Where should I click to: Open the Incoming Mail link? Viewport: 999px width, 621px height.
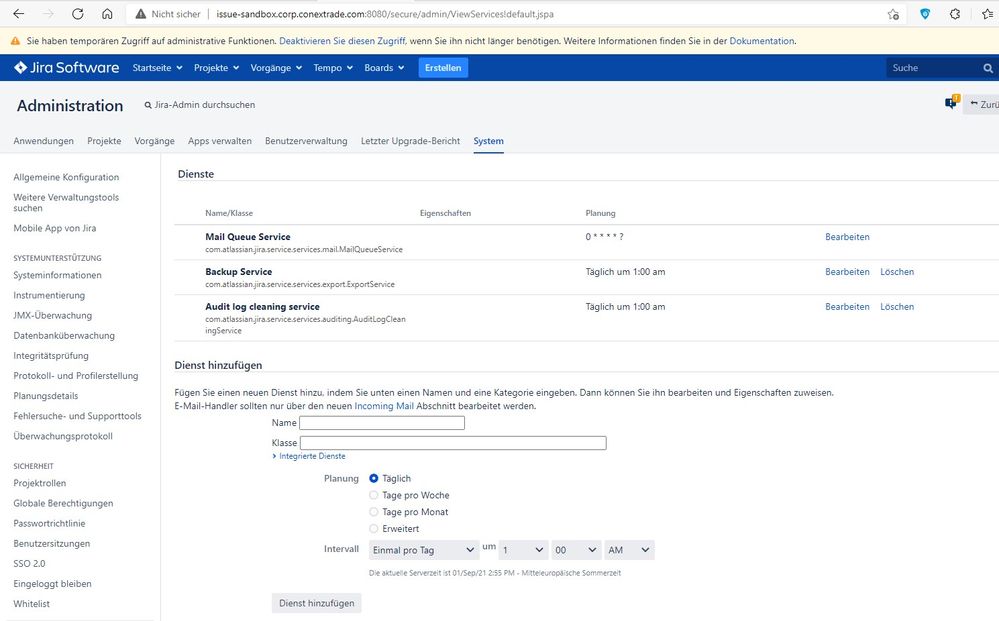point(384,406)
